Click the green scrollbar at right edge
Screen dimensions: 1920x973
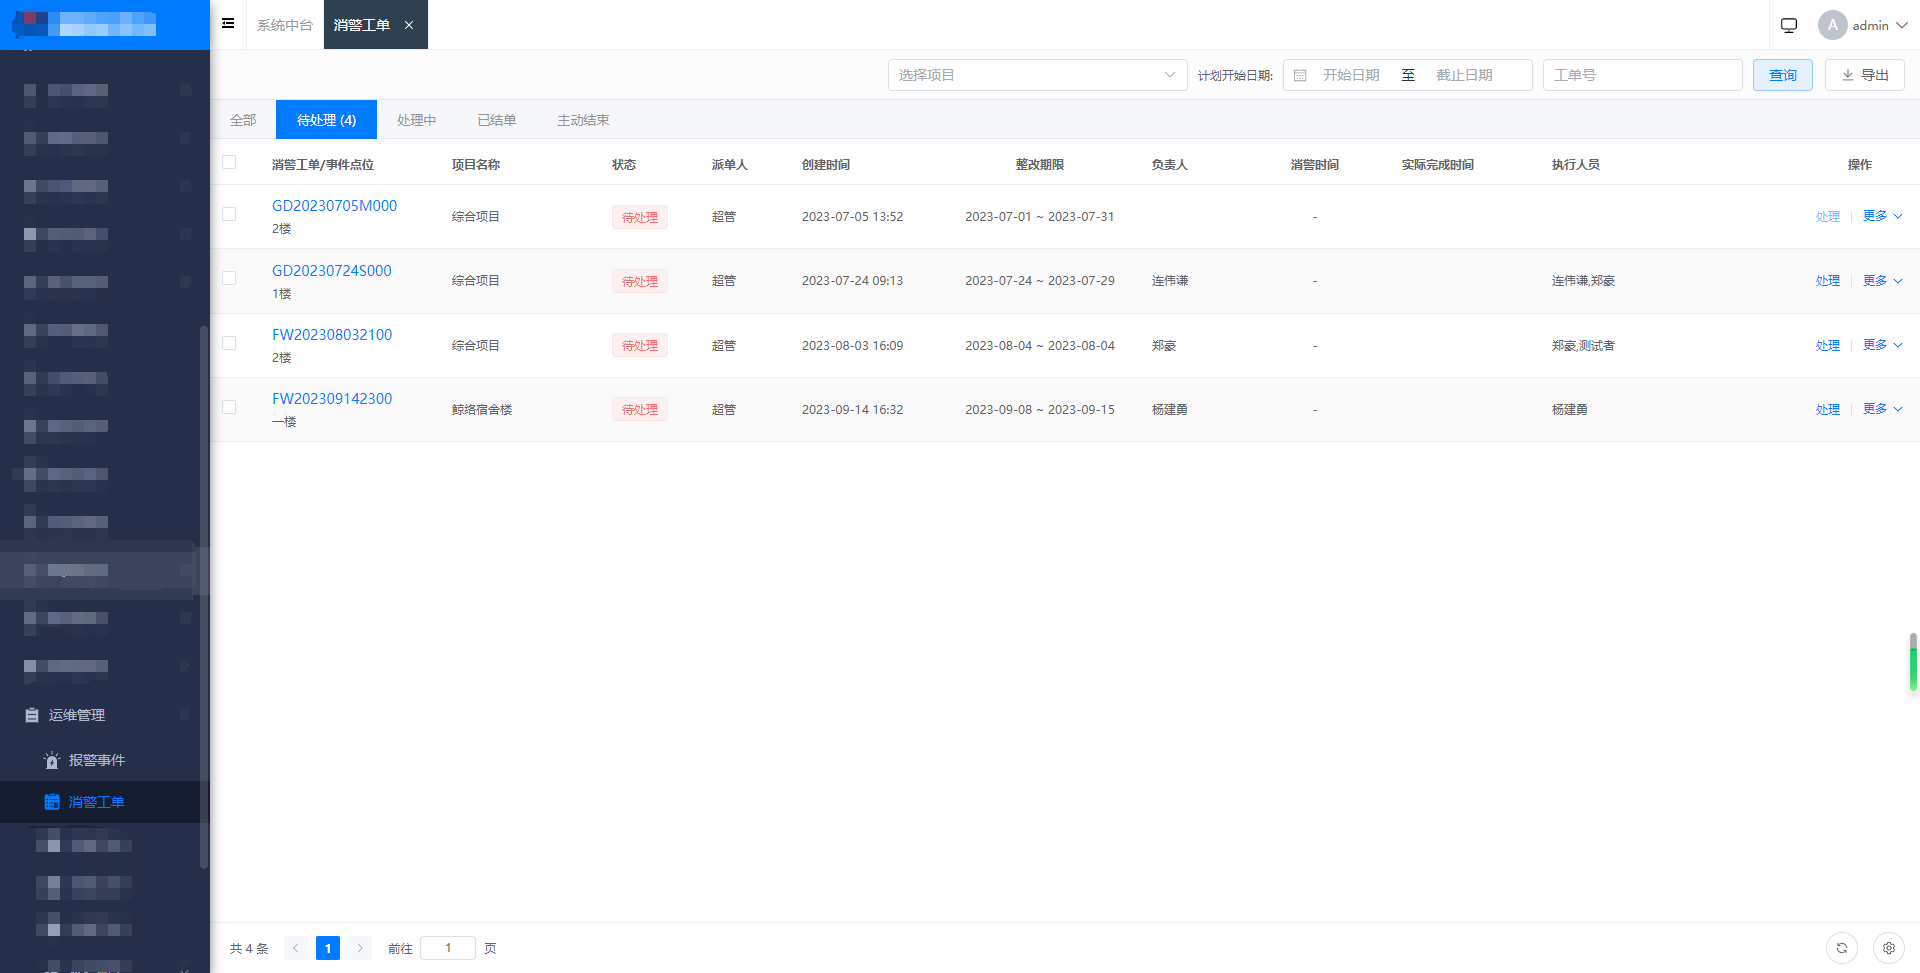[1913, 662]
